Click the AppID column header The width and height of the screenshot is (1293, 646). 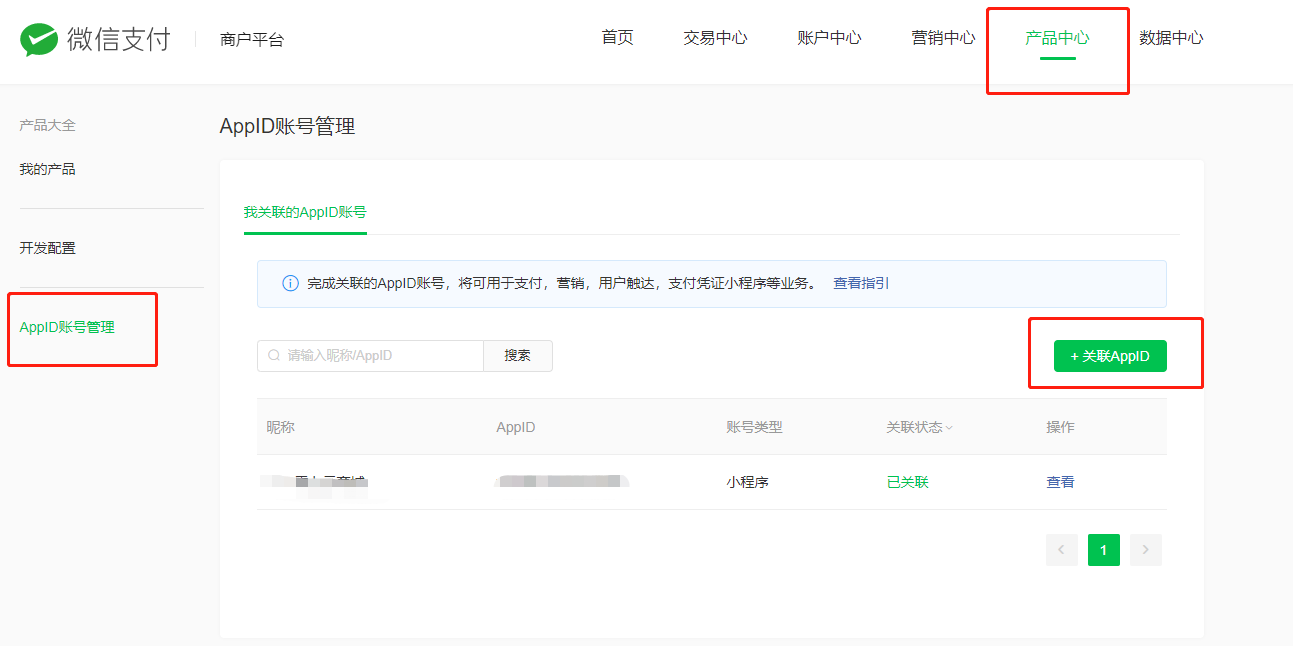click(x=516, y=427)
